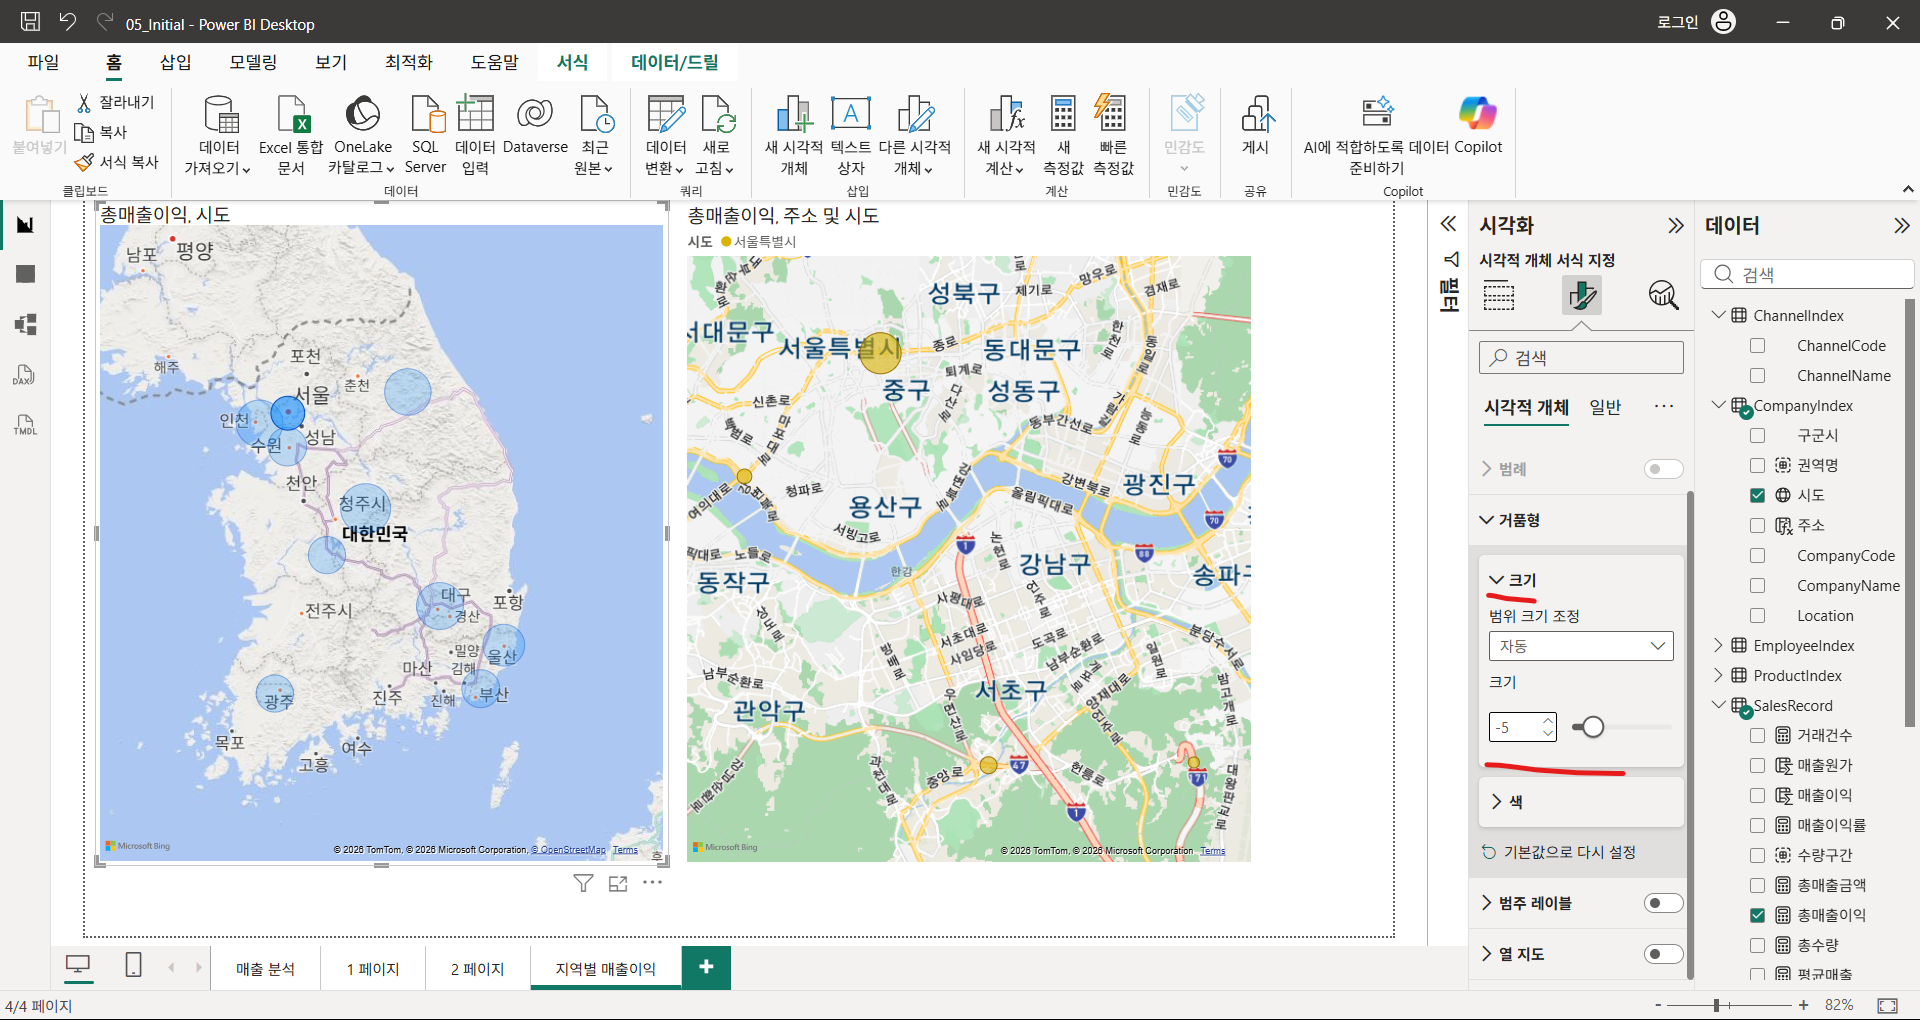Open the 범위 크기 조정 dropdown
The width and height of the screenshot is (1920, 1020).
1581,646
